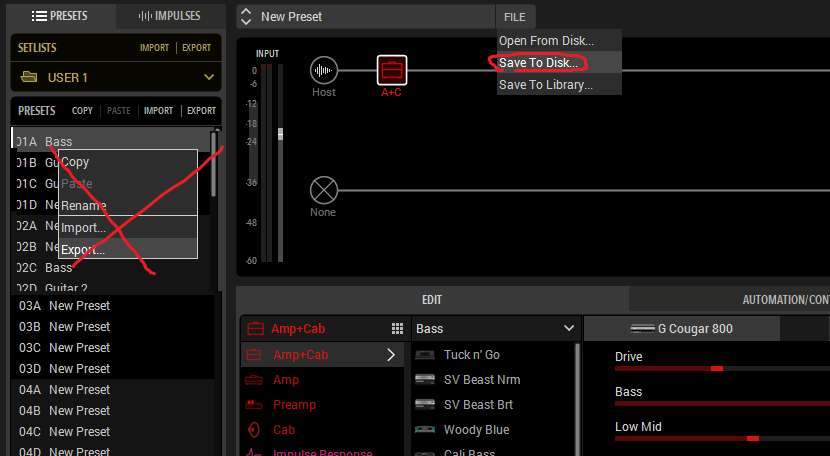Click setlists IMPORT button
Screen dimensions: 830x456
(154, 48)
